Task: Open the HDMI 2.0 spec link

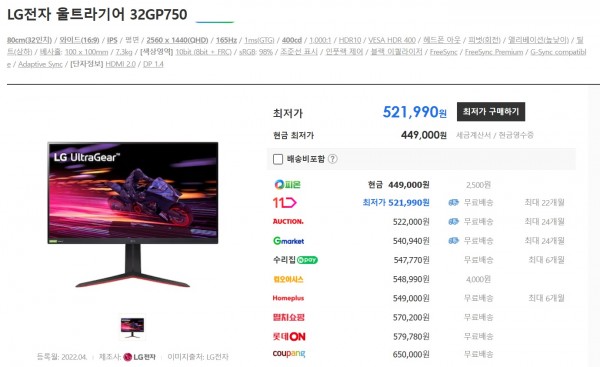Action: pyautogui.click(x=121, y=64)
